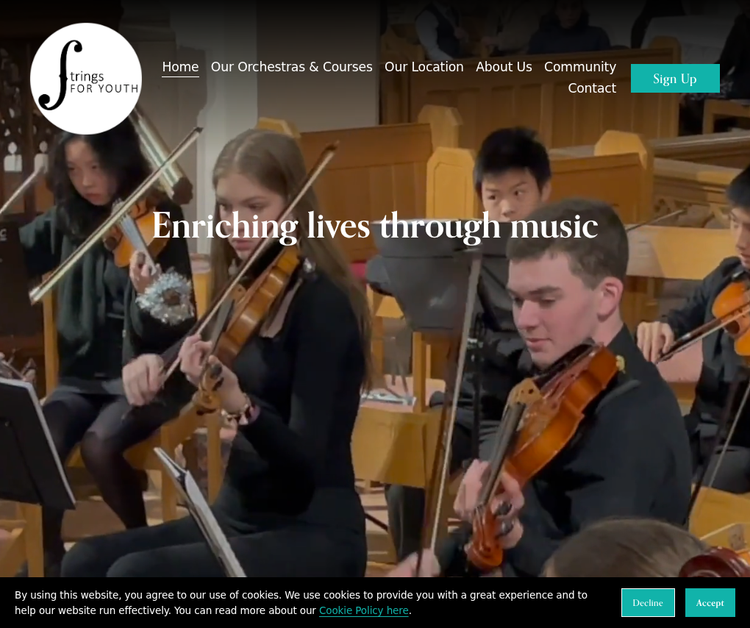Open the Cookie Policy here link
Image resolution: width=750 pixels, height=628 pixels.
click(x=364, y=611)
